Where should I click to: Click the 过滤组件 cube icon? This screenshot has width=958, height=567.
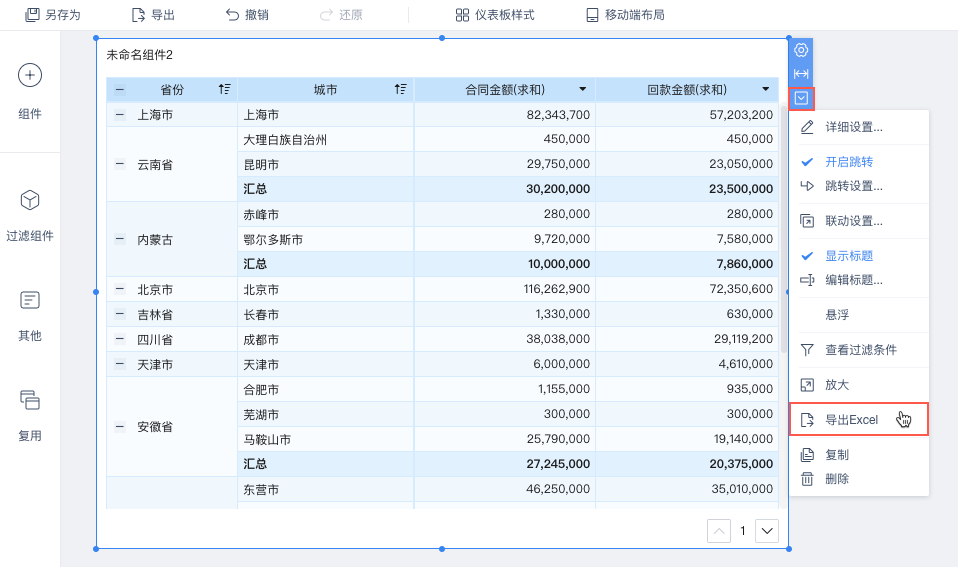point(30,200)
